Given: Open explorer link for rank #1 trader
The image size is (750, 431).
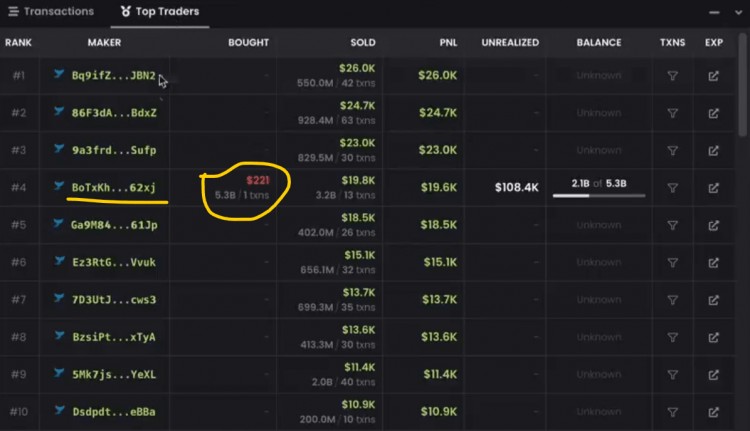Looking at the screenshot, I should [713, 76].
